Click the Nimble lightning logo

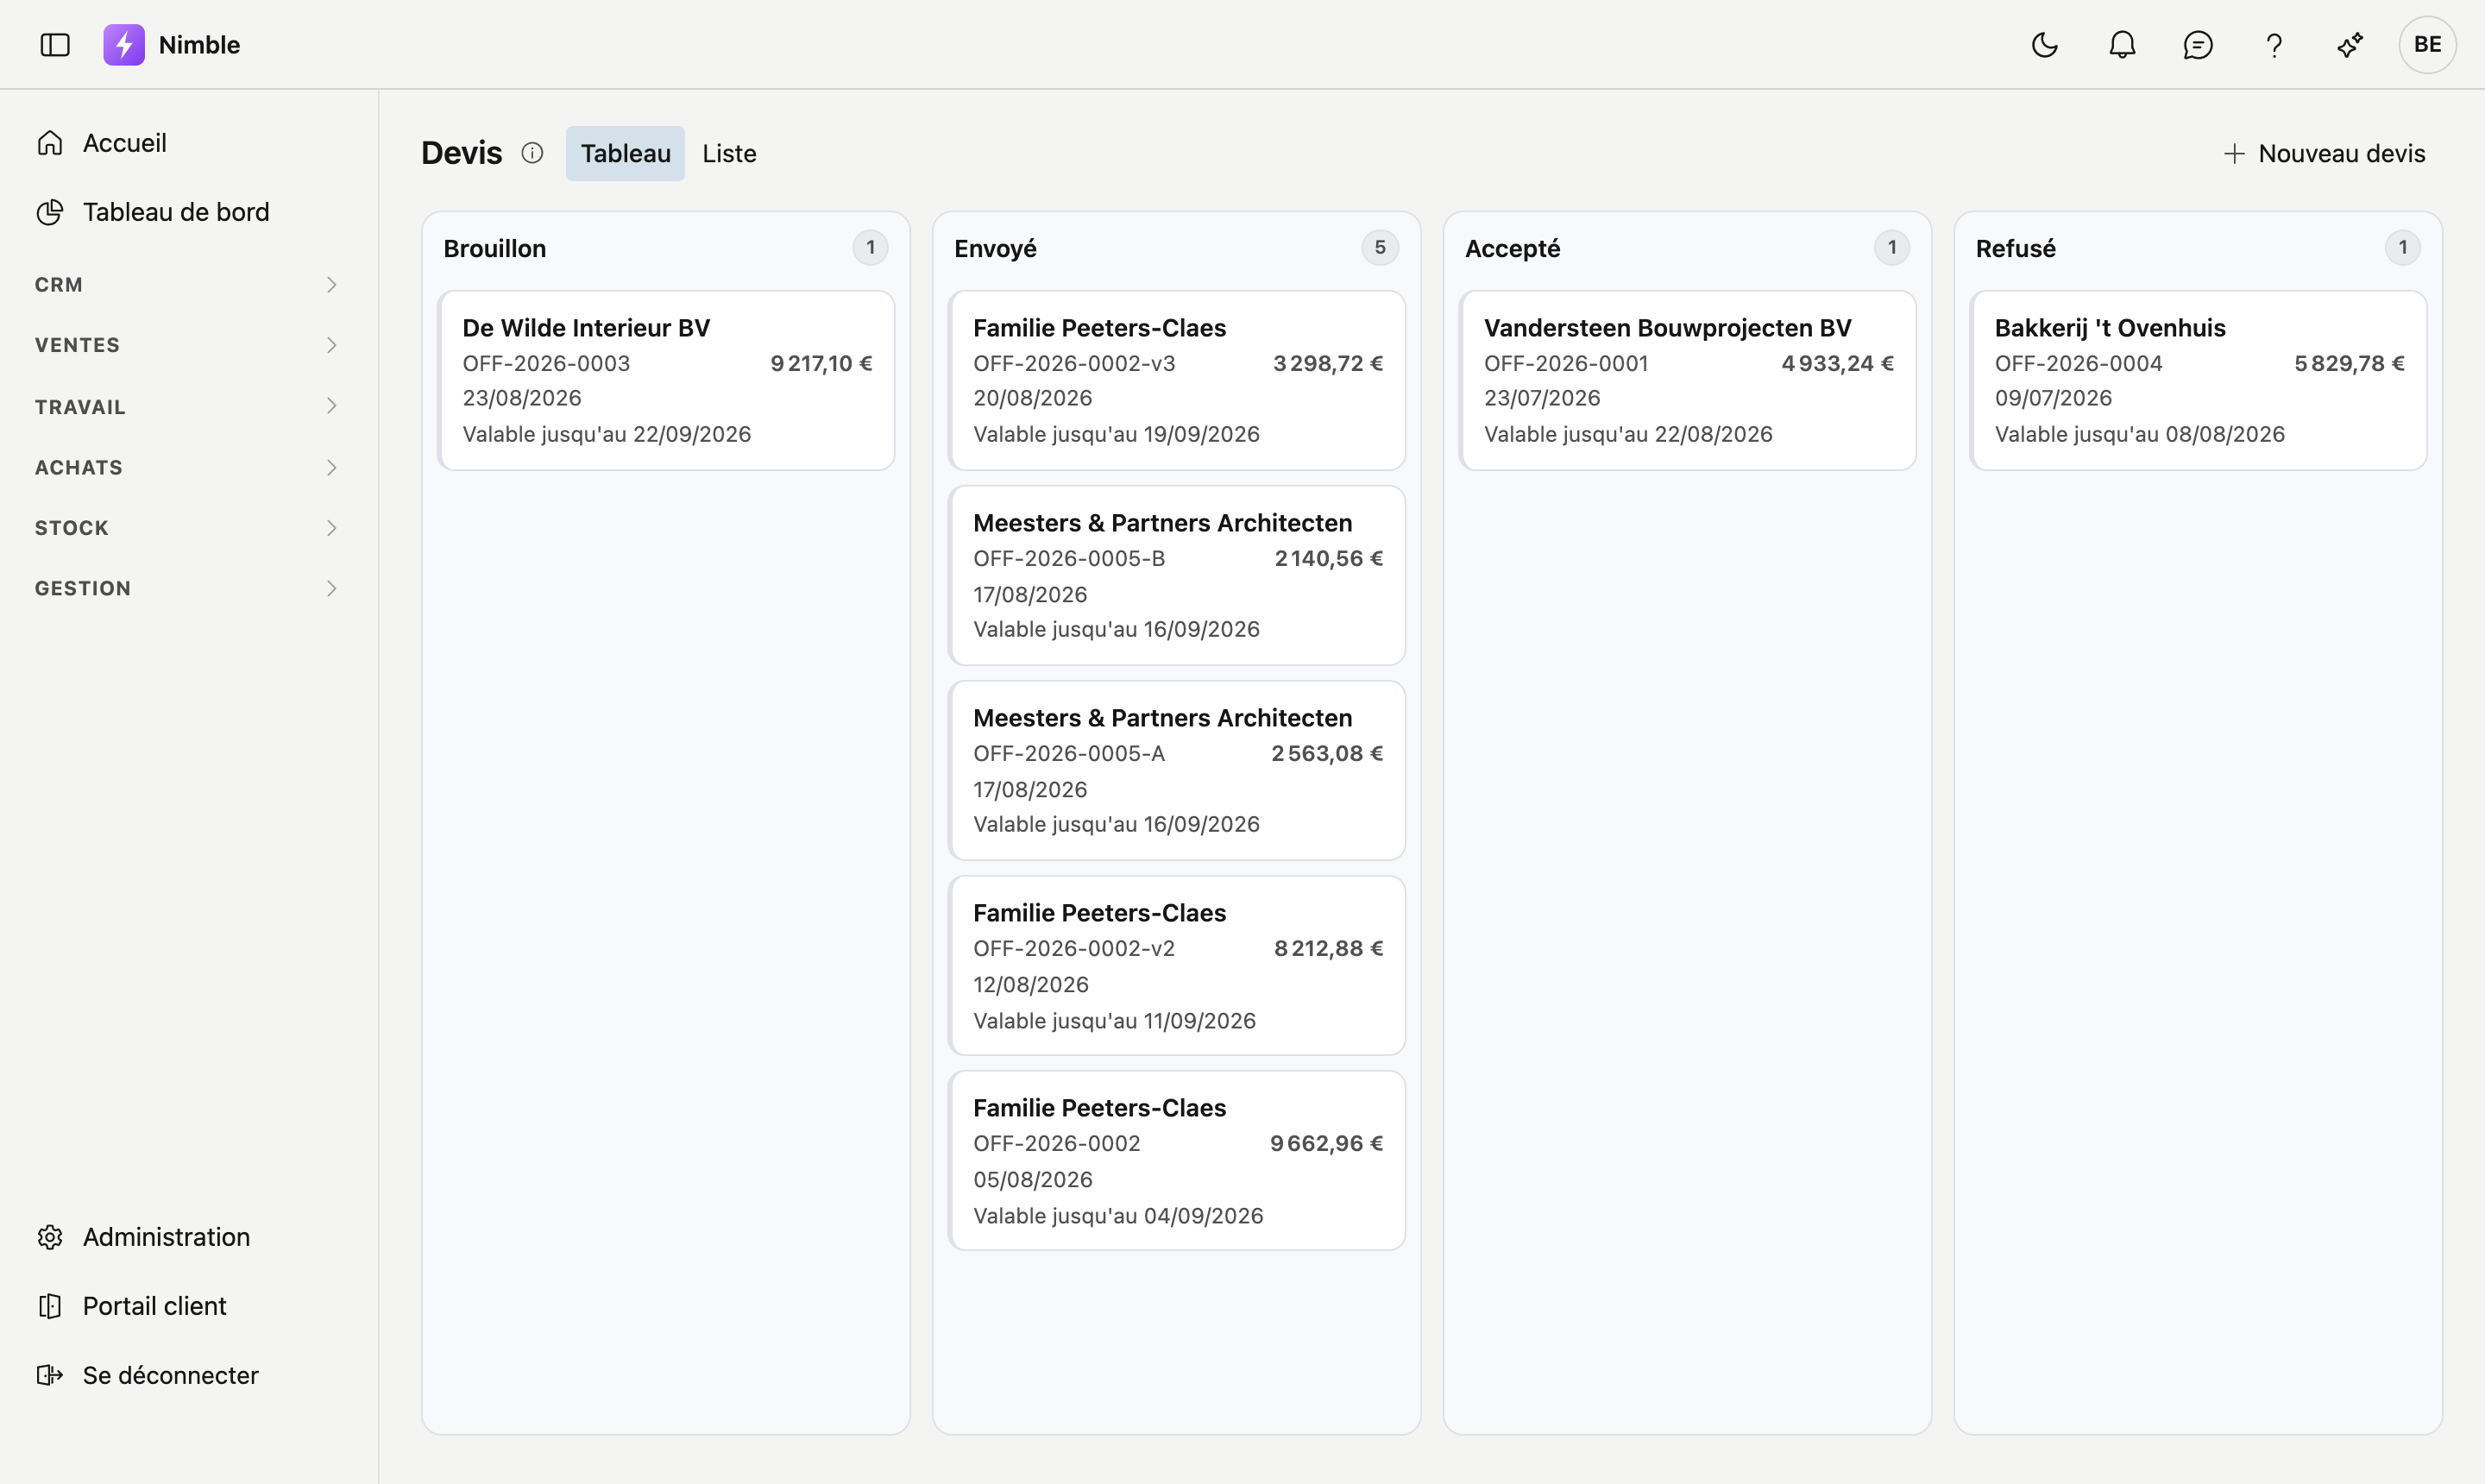coord(124,45)
